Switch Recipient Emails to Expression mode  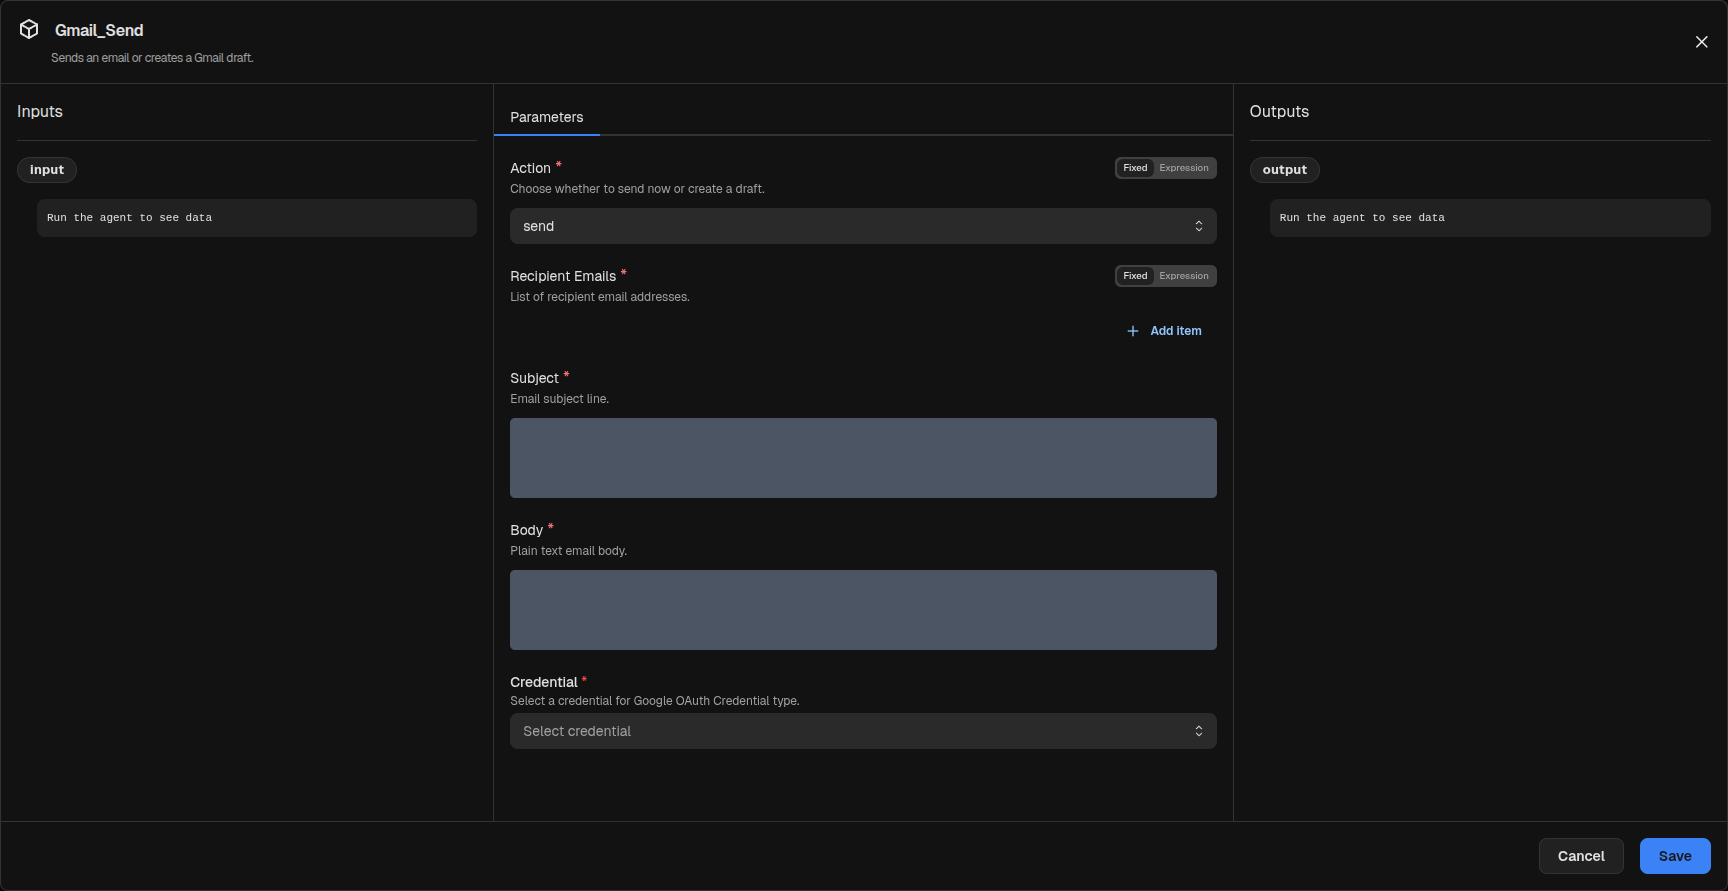pyautogui.click(x=1184, y=276)
